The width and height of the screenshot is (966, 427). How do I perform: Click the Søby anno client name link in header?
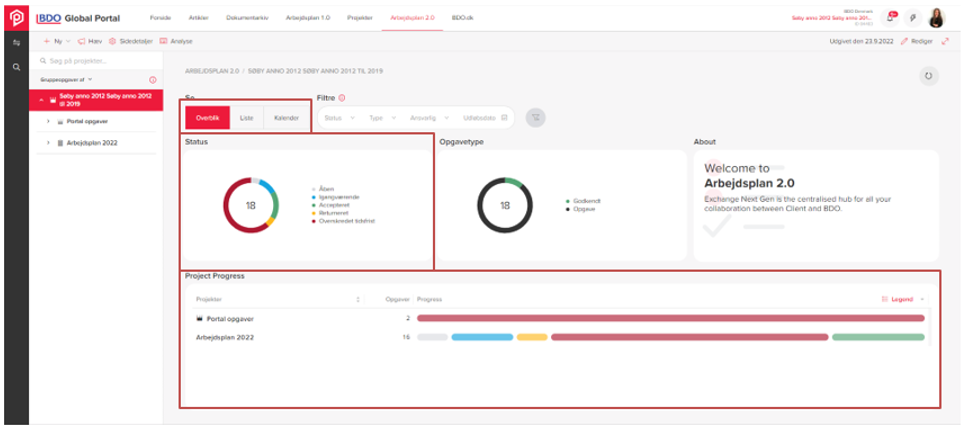click(834, 18)
